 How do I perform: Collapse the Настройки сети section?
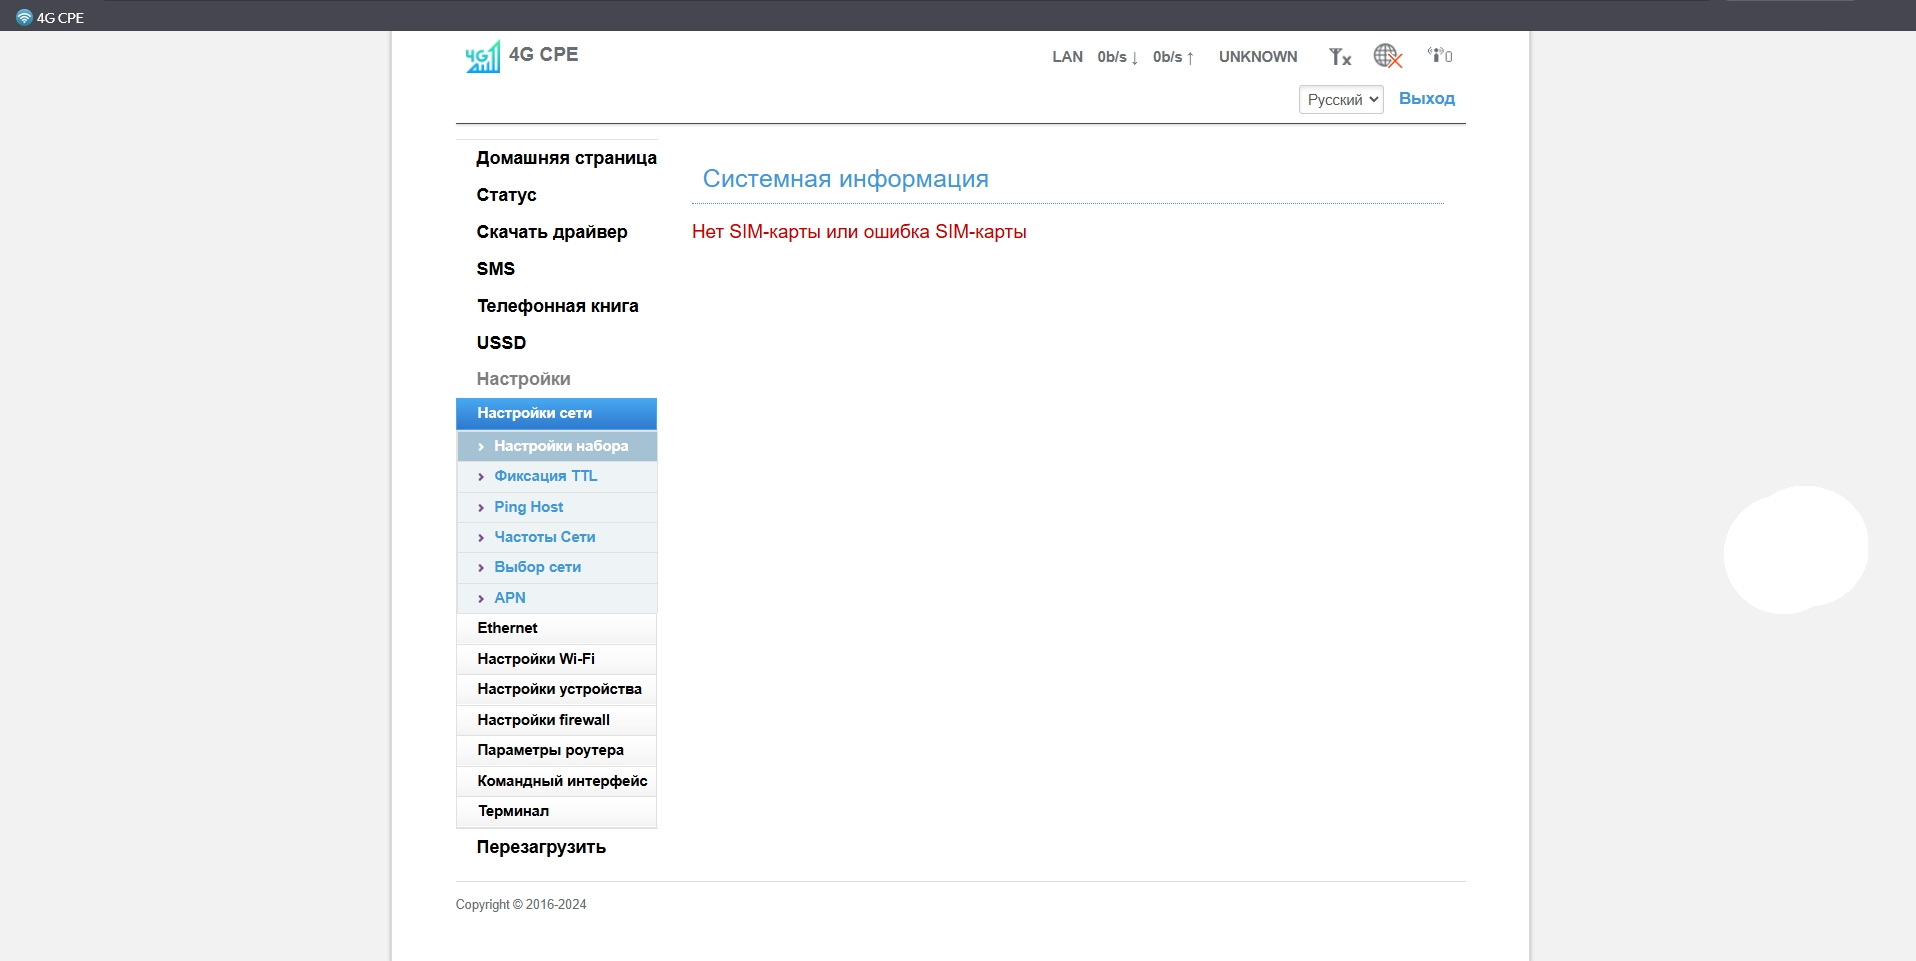(x=556, y=413)
